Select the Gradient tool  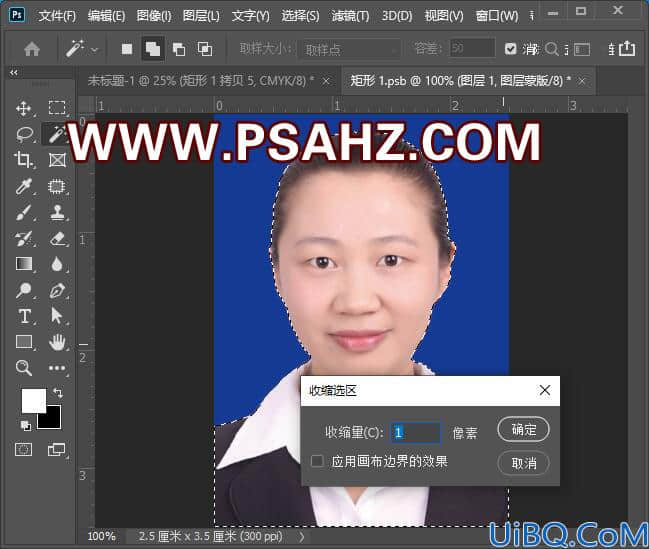[x=24, y=264]
